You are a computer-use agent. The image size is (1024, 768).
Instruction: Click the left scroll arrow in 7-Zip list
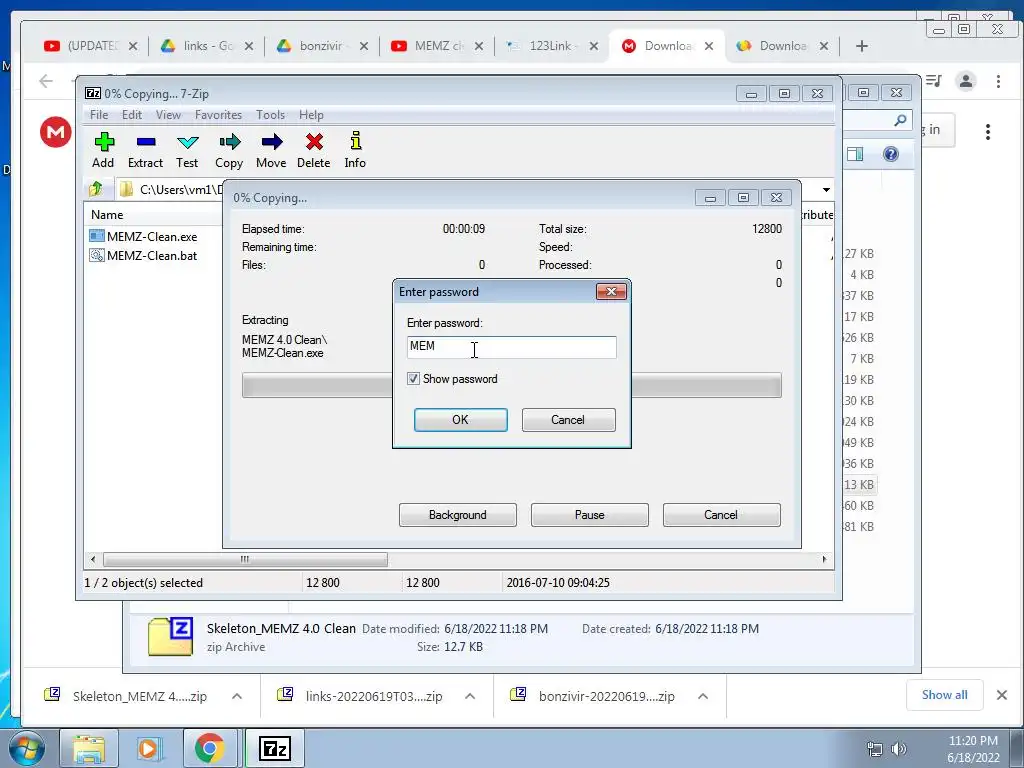pyautogui.click(x=93, y=559)
